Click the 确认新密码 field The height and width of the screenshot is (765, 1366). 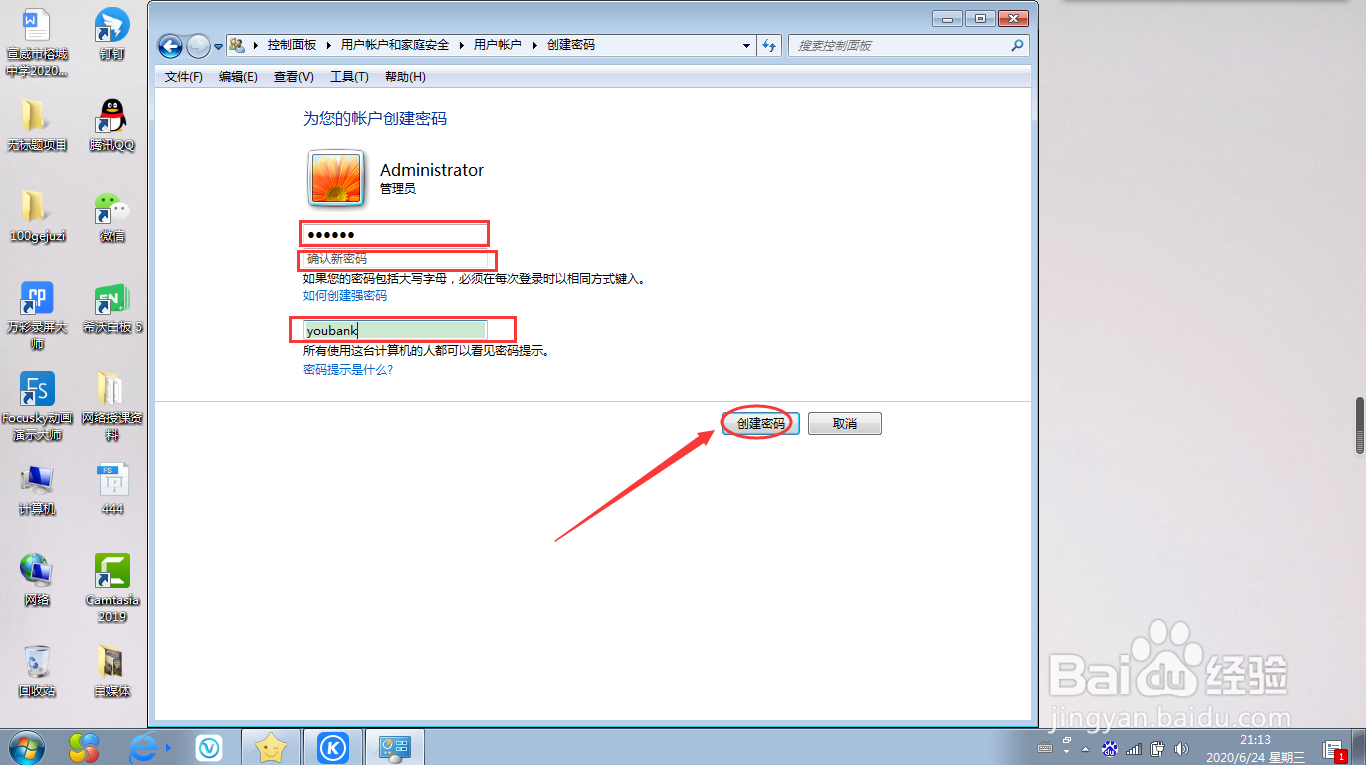[x=395, y=259]
